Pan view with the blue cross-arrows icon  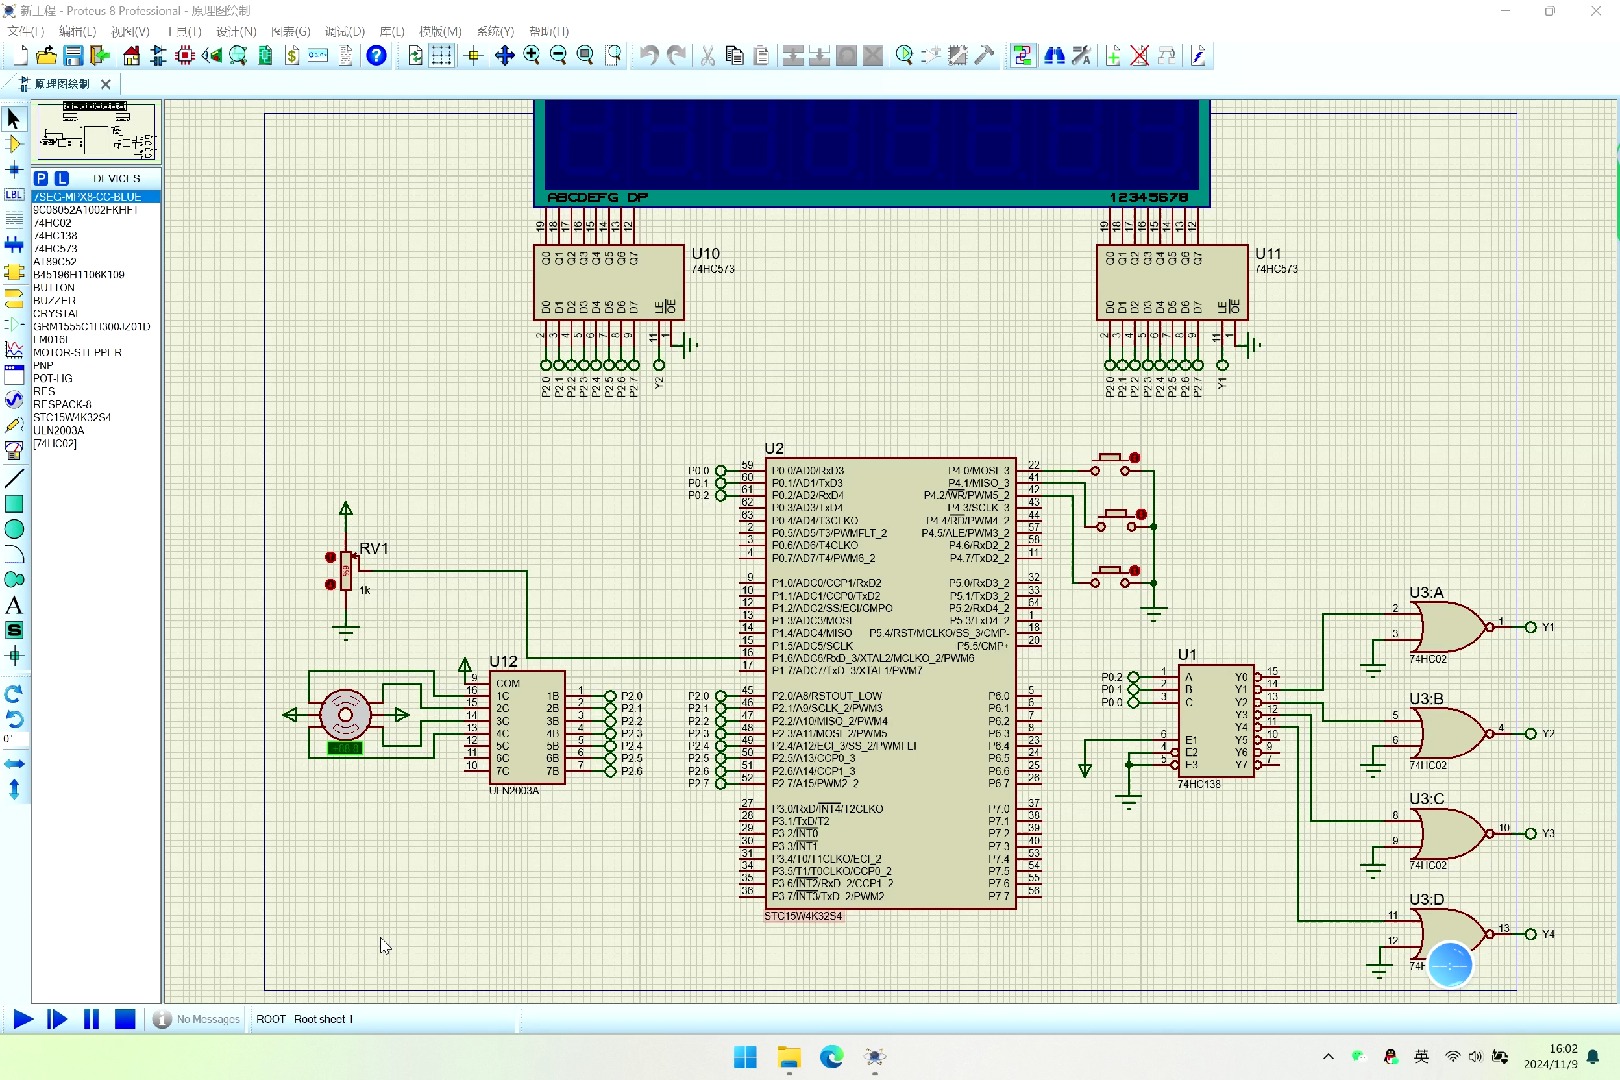coord(505,56)
